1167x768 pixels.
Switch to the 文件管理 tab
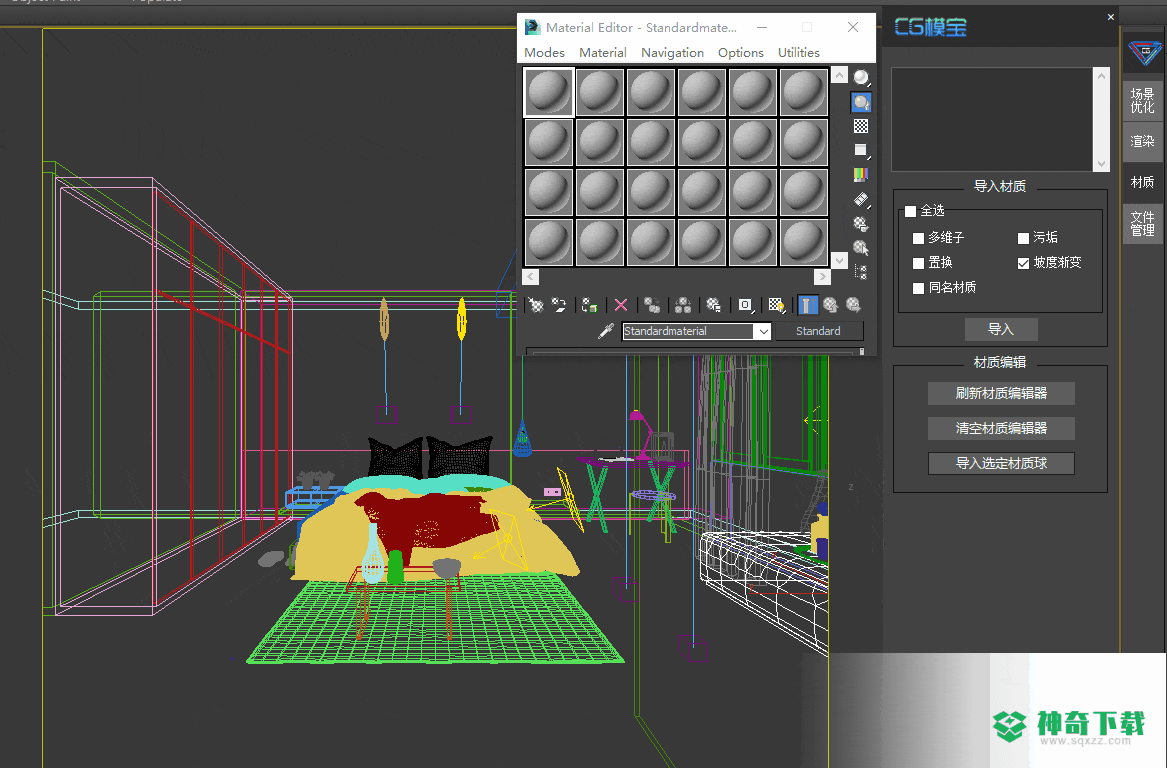pyautogui.click(x=1142, y=223)
